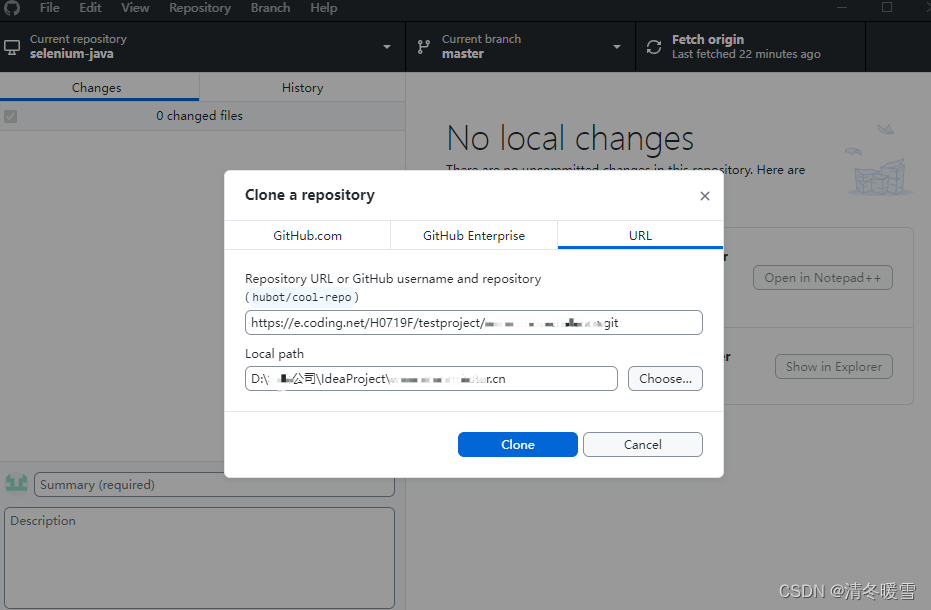Click the 'Local path' label

pos(274,354)
